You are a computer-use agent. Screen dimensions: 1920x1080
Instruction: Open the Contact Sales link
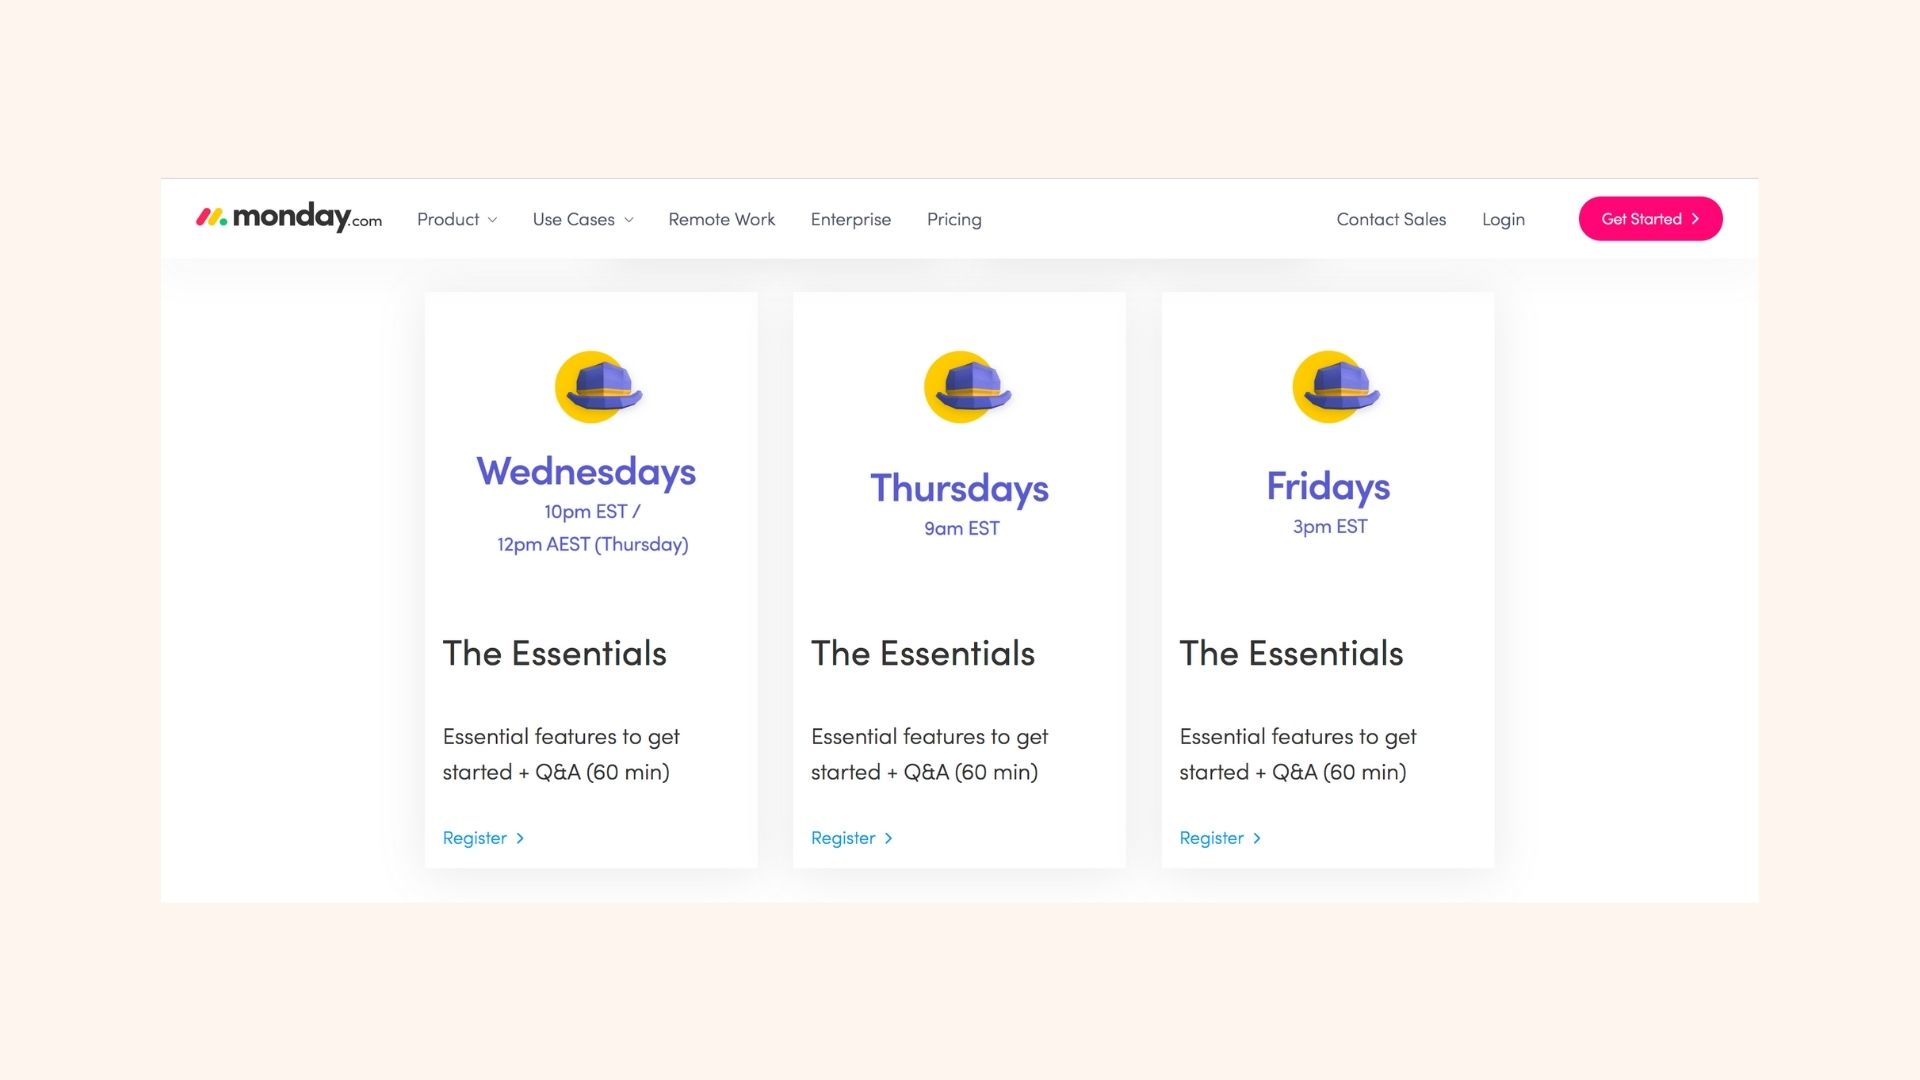point(1391,219)
